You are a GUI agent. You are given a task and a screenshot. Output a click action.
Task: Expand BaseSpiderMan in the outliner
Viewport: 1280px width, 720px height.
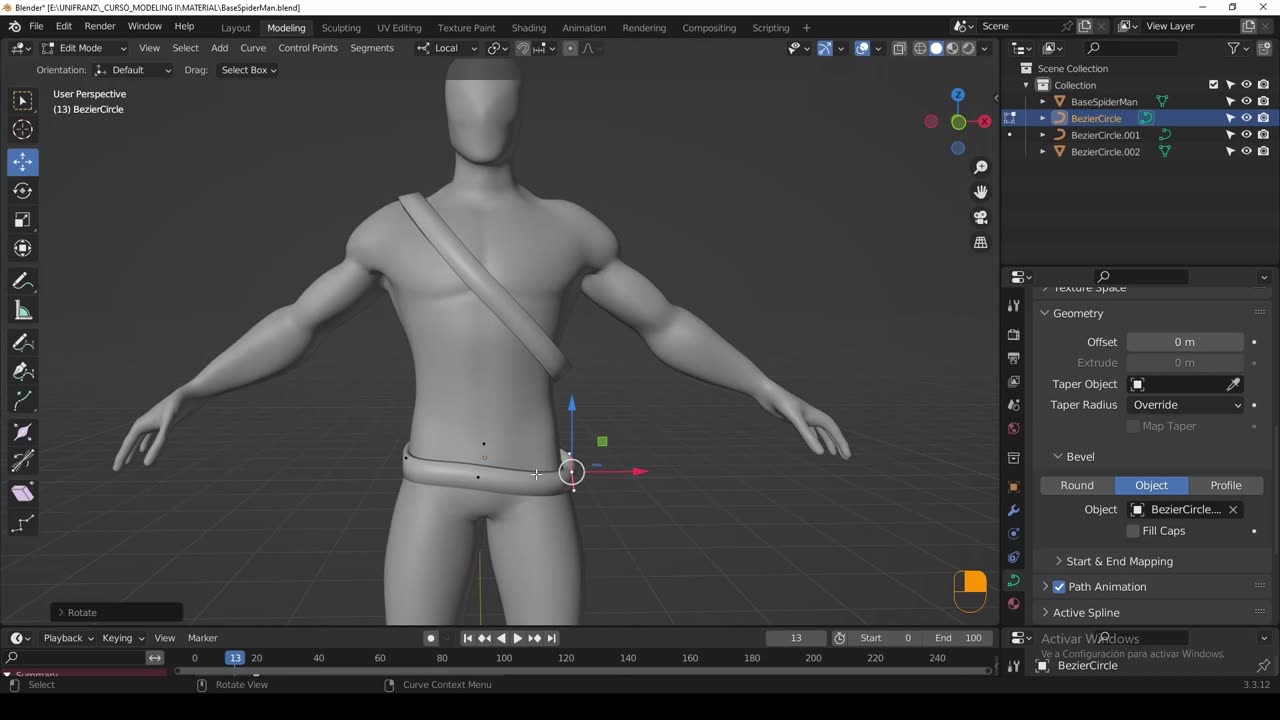(x=1043, y=101)
